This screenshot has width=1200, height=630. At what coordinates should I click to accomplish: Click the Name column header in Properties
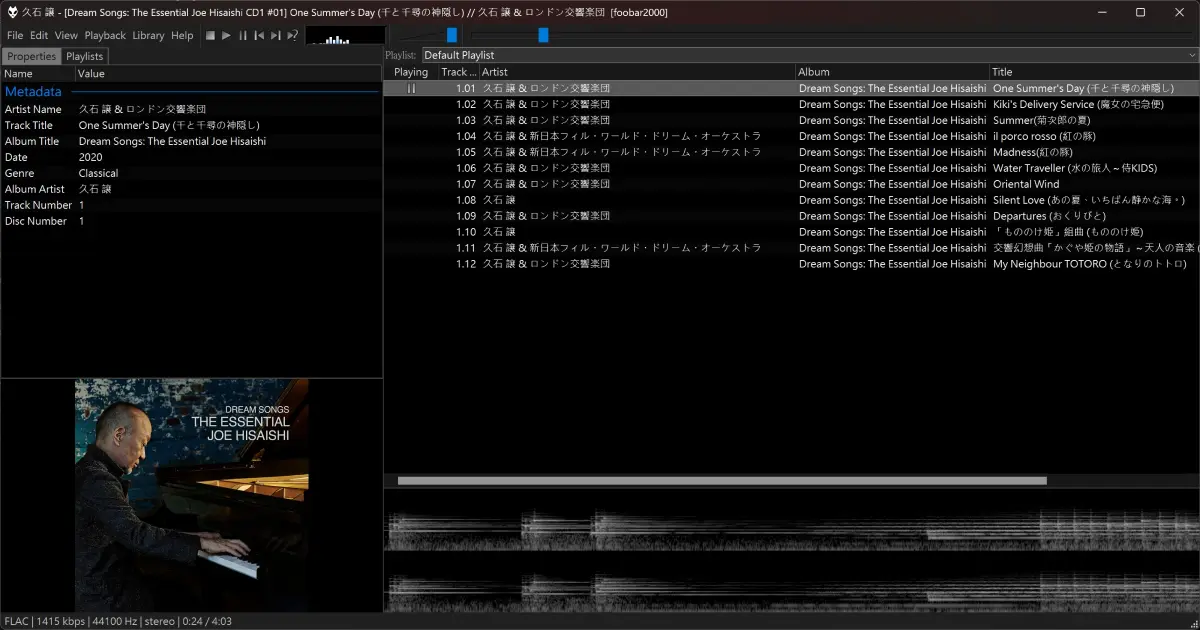point(38,73)
